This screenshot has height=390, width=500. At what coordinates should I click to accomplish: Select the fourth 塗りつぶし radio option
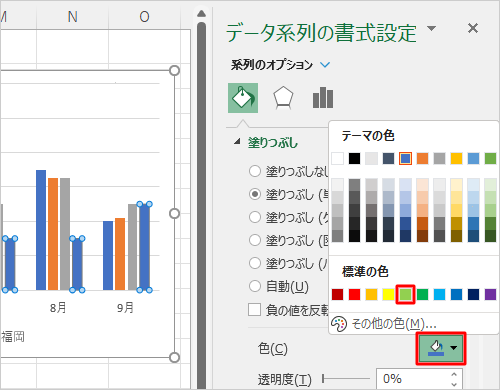255,240
